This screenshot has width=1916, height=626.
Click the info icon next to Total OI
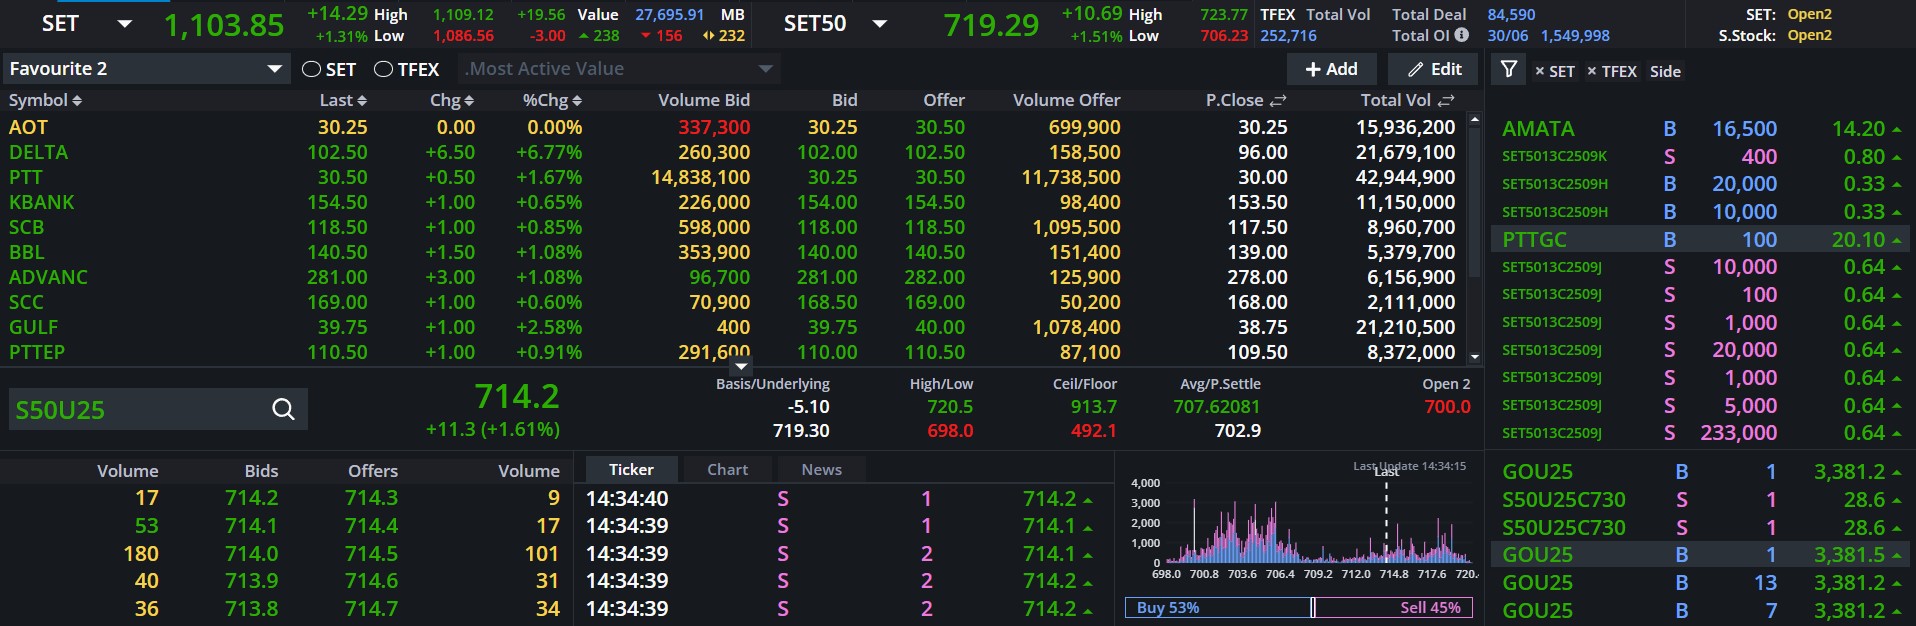pos(1461,35)
